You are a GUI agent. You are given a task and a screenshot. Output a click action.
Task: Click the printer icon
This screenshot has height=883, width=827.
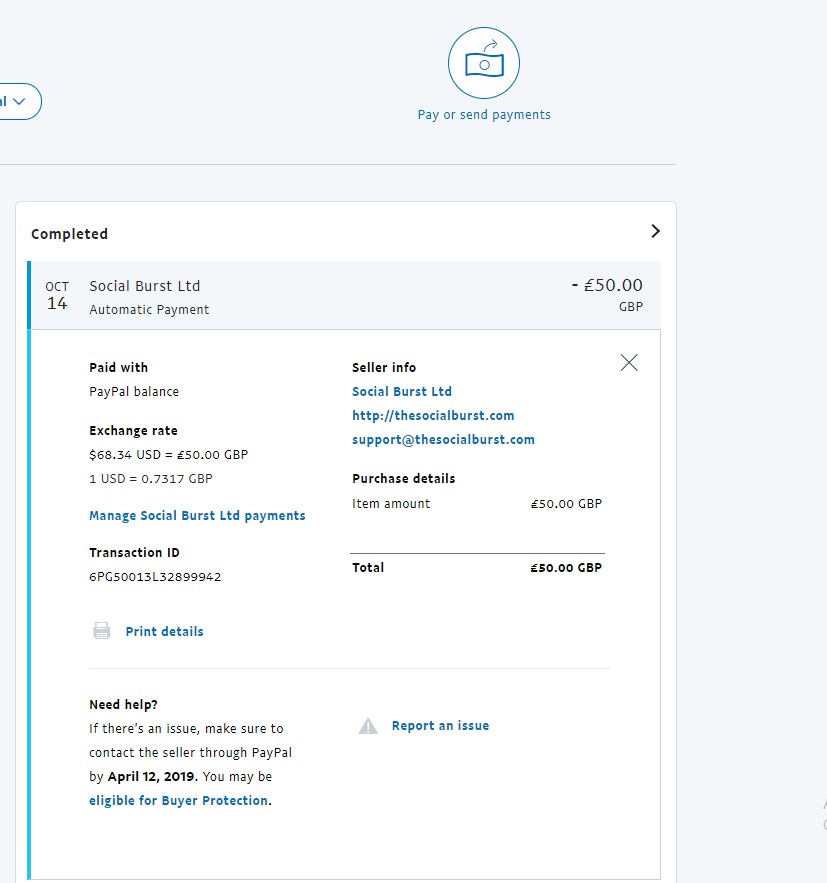101,631
